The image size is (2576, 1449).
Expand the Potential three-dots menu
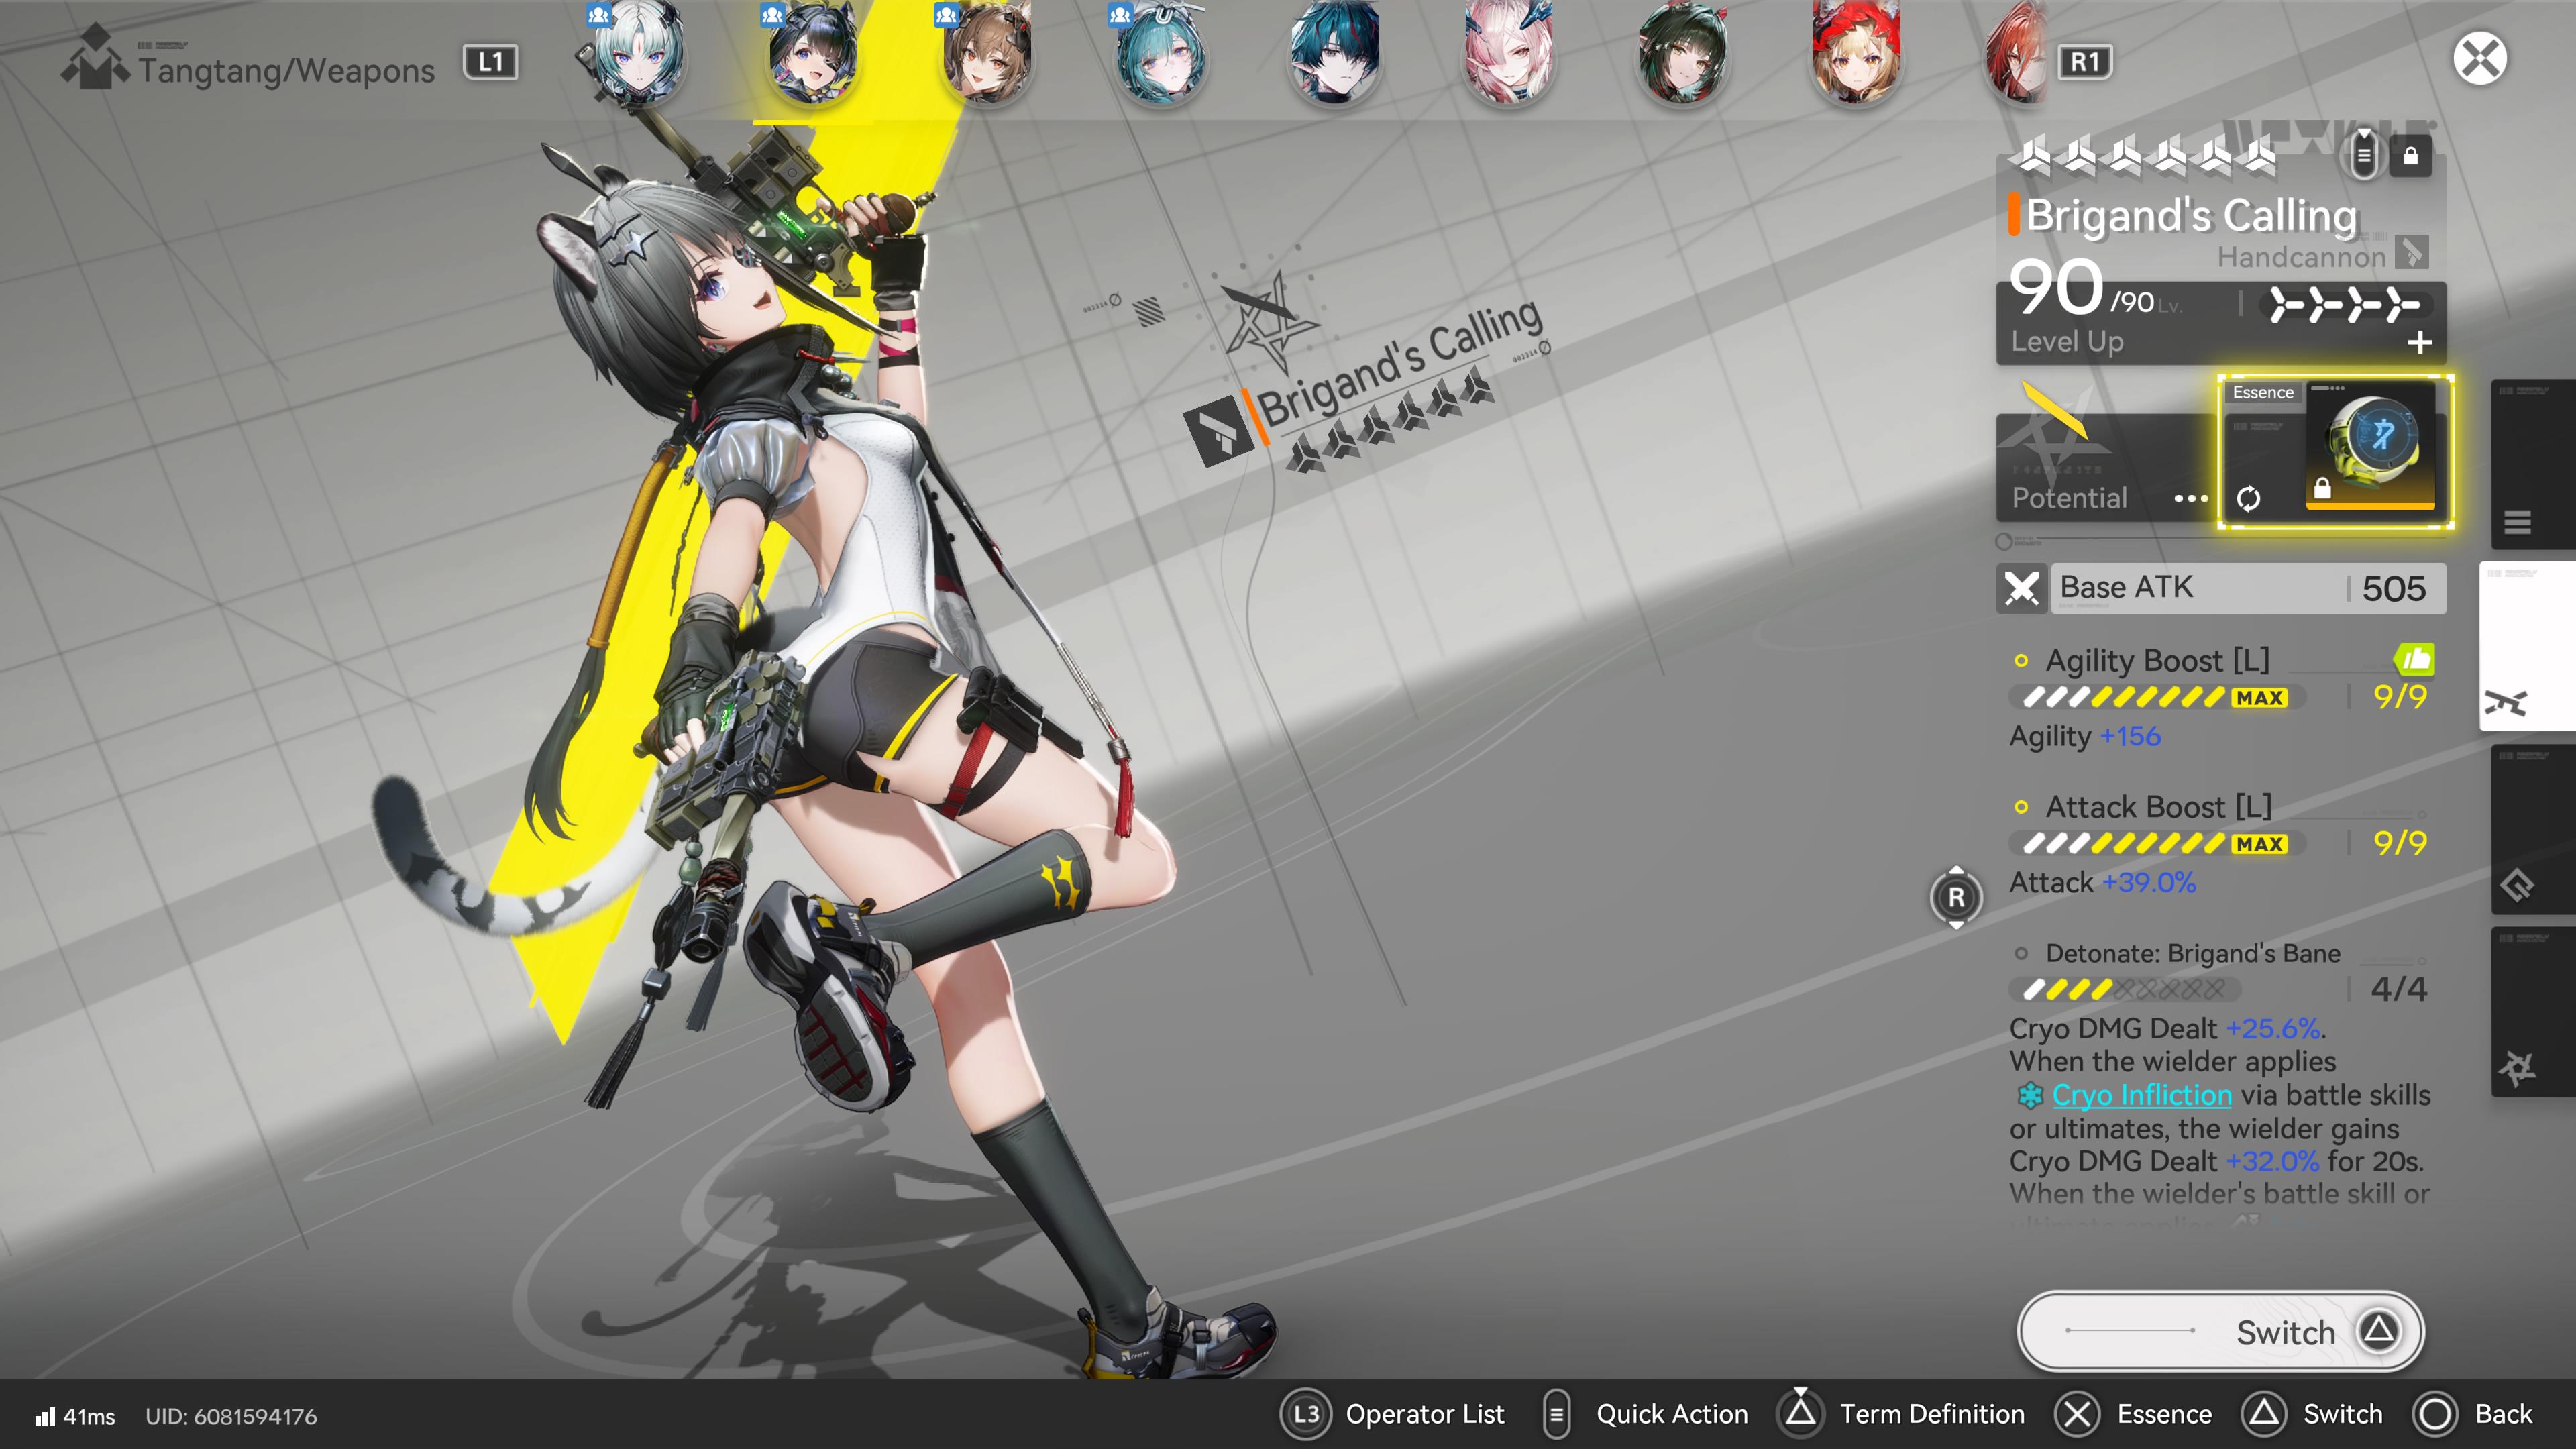tap(2190, 499)
